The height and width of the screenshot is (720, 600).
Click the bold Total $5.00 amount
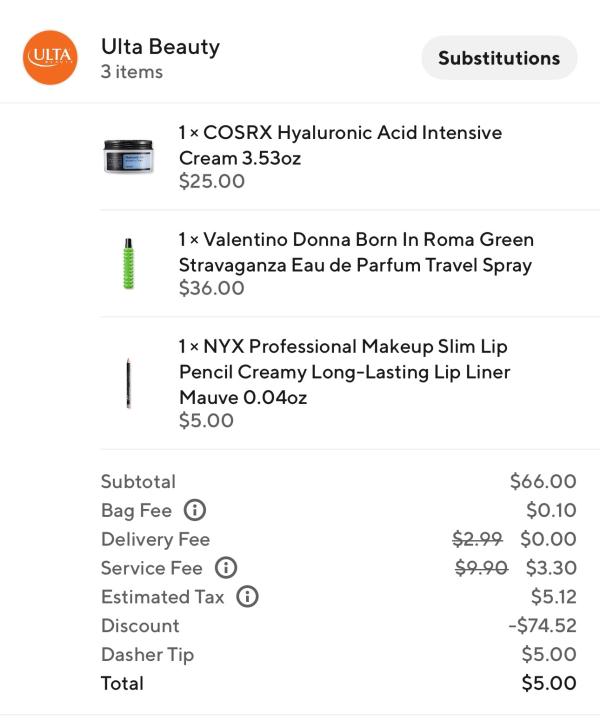[549, 683]
